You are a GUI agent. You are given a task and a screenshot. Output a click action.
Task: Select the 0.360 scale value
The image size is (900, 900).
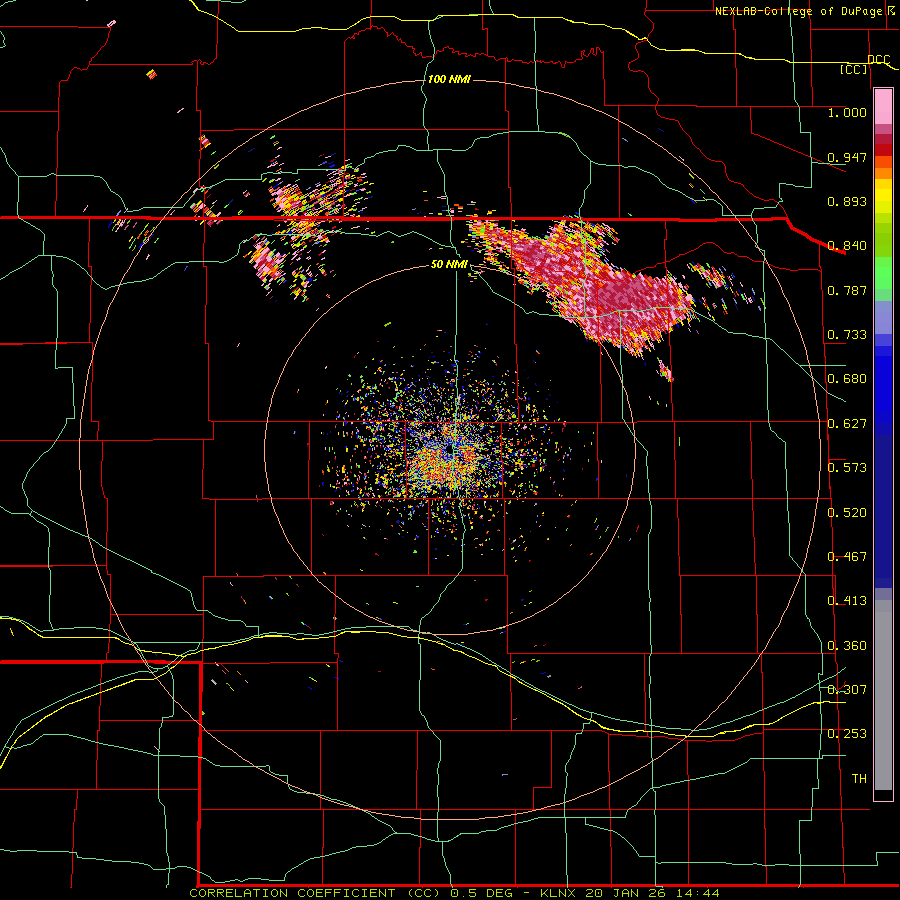847,646
